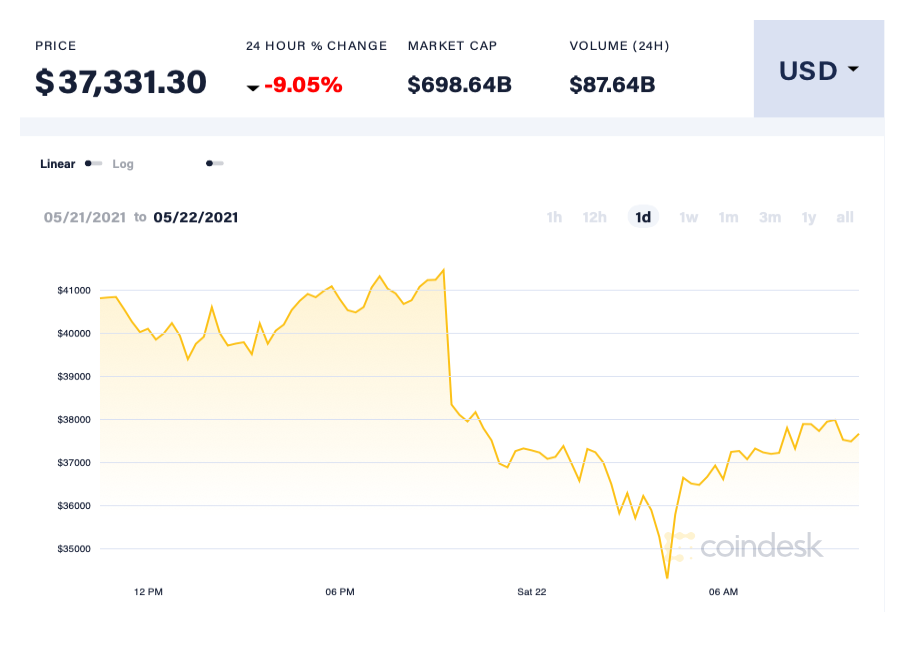Open the USD currency selector
Image resolution: width=905 pixels, height=672 pixels.
point(818,70)
